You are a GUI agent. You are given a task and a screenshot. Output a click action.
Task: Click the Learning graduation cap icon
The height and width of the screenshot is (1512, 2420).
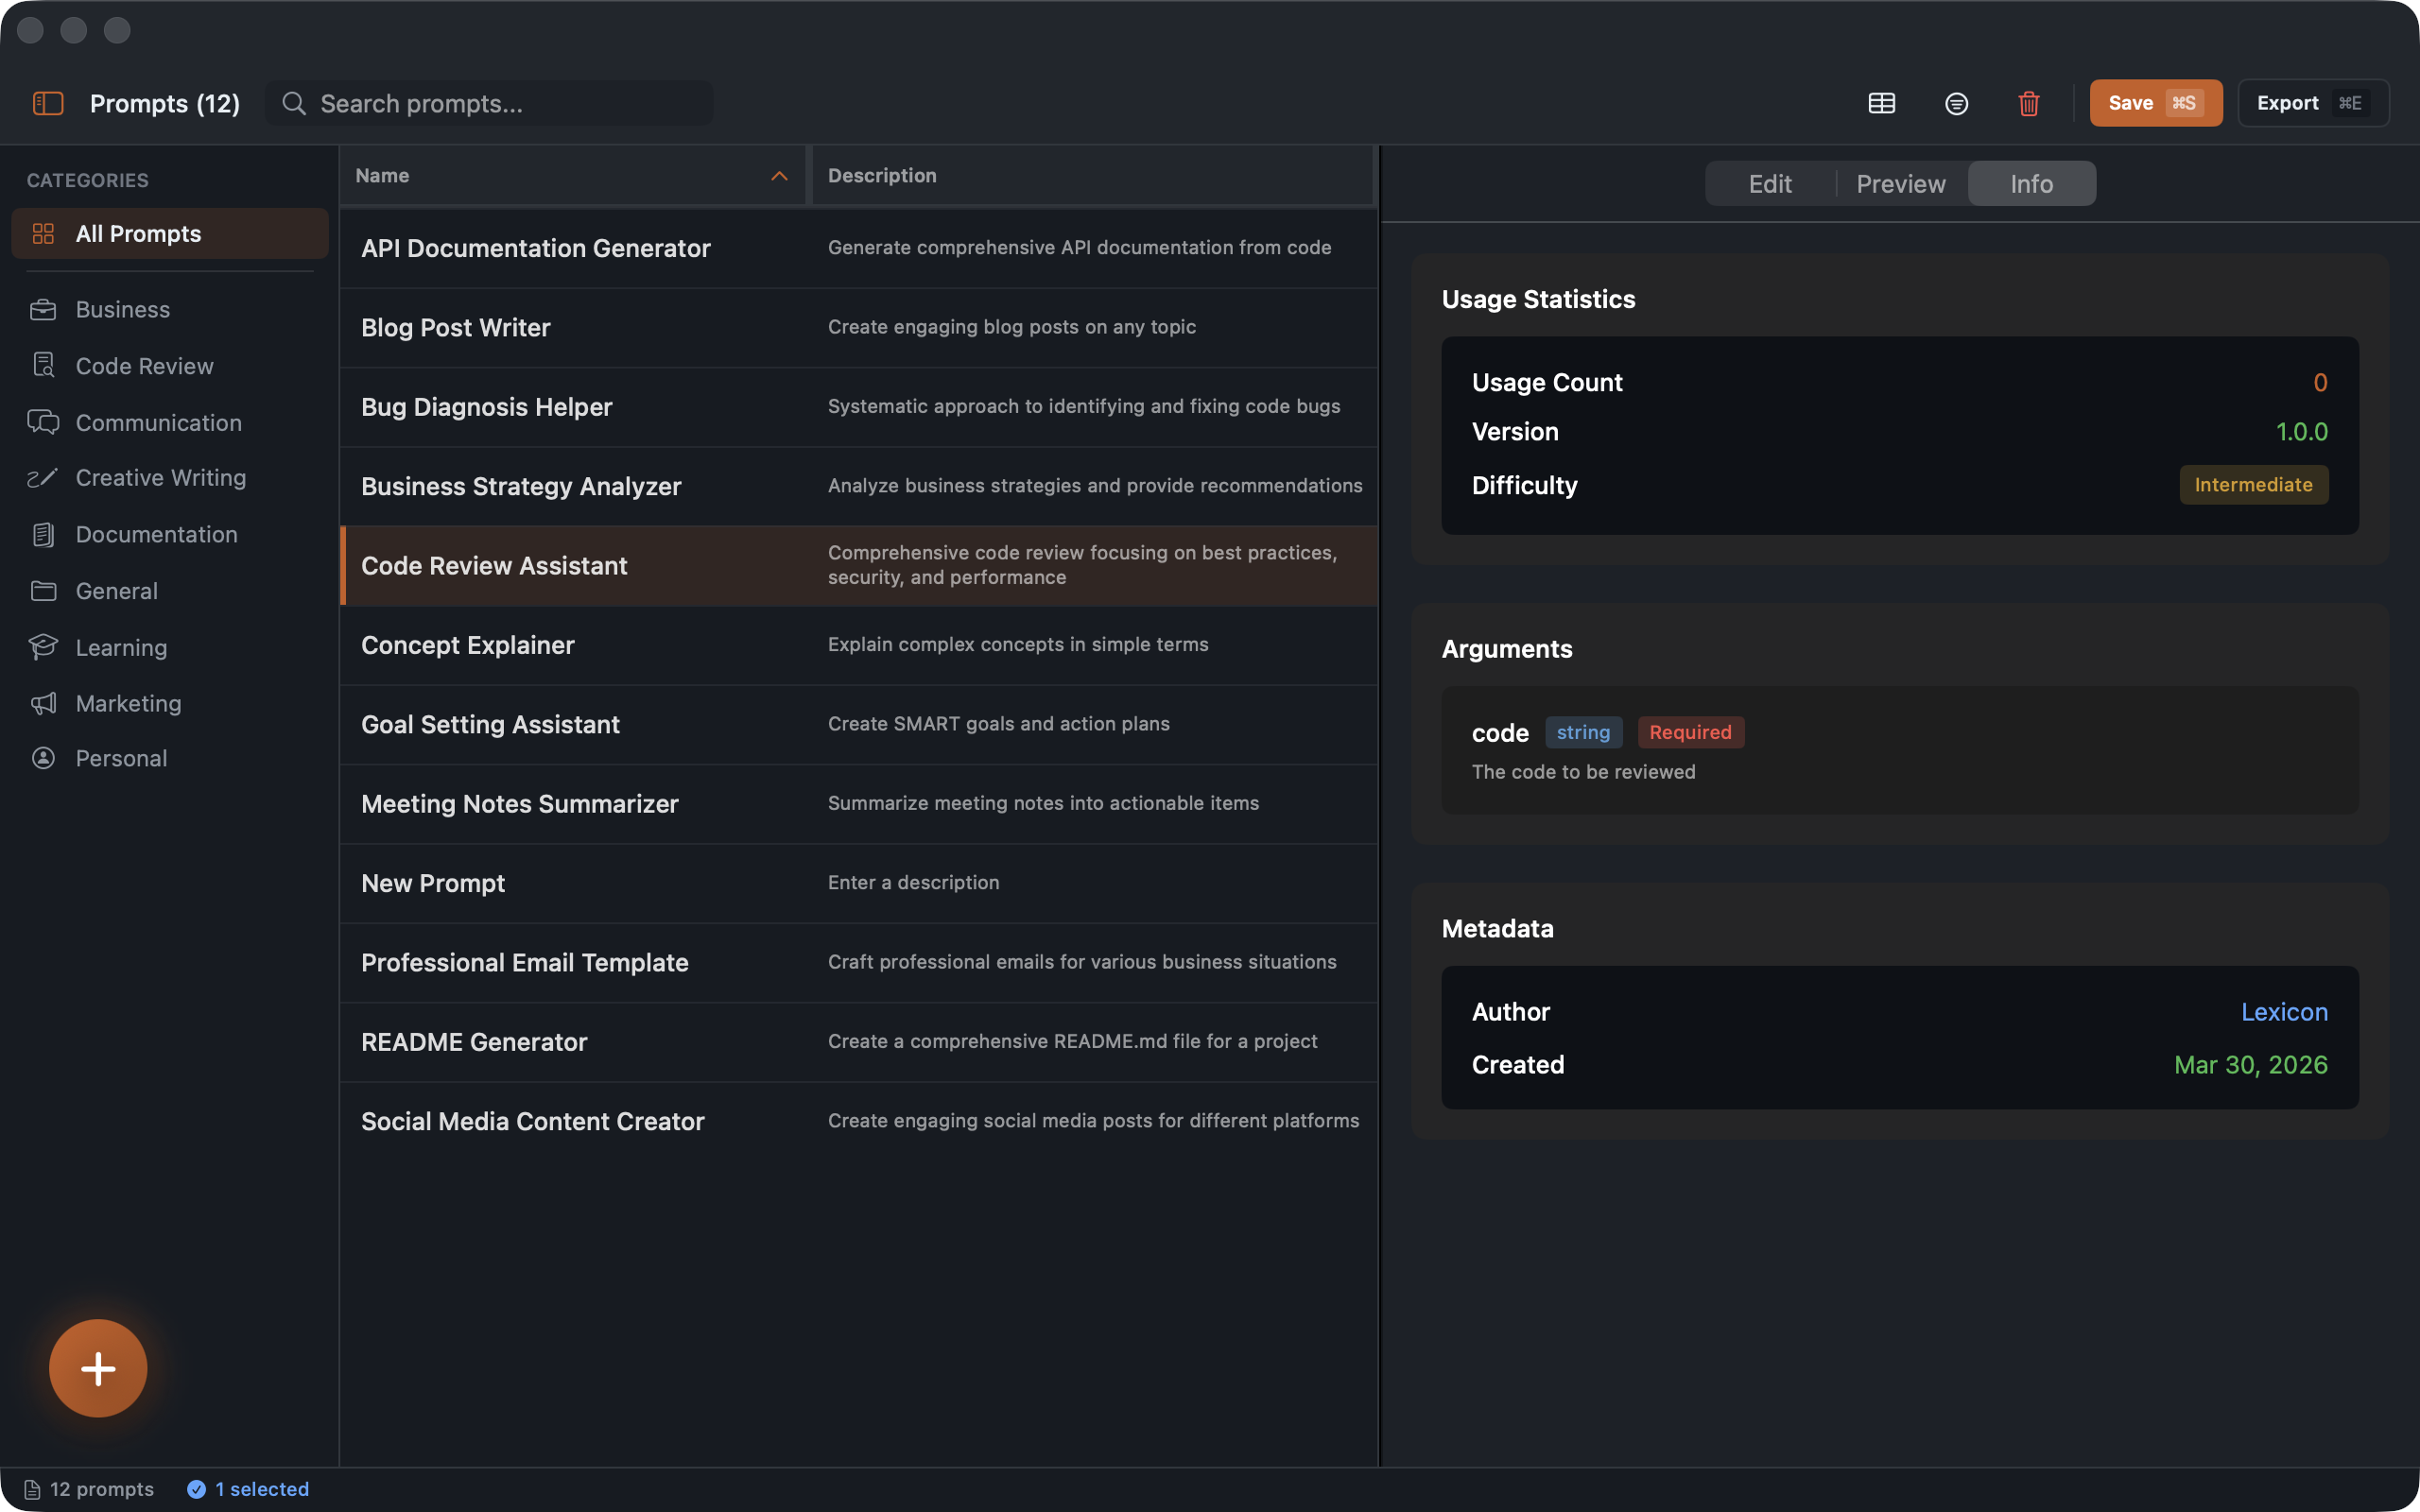[x=43, y=647]
